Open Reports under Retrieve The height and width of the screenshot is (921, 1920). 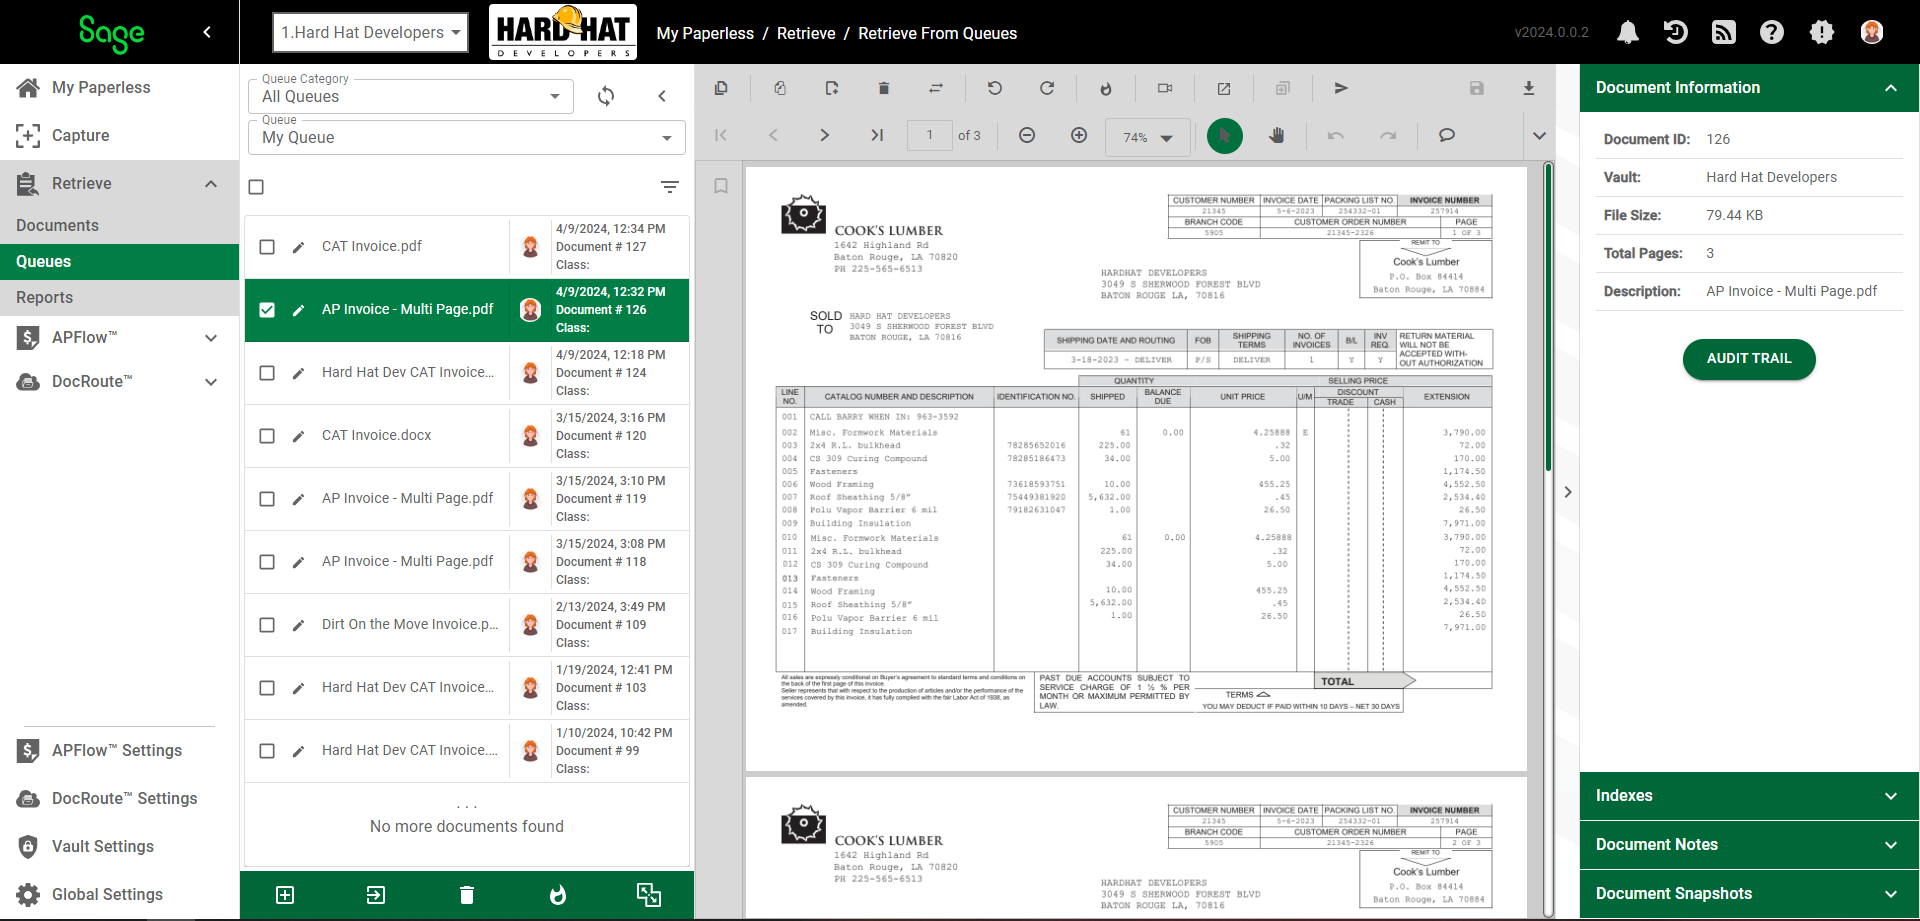point(119,298)
